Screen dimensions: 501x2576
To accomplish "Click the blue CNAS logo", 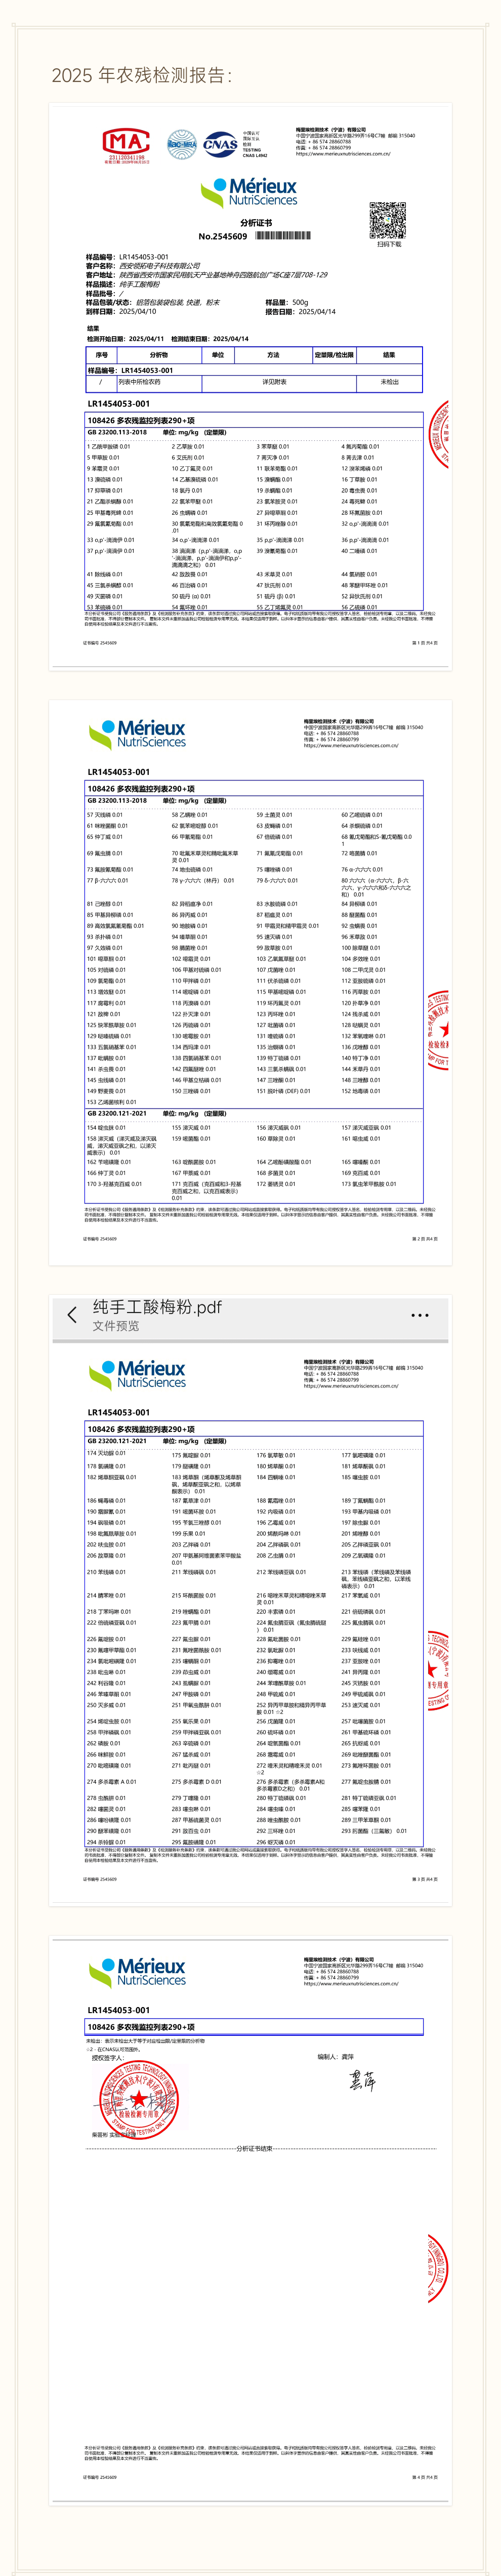I will tap(221, 144).
